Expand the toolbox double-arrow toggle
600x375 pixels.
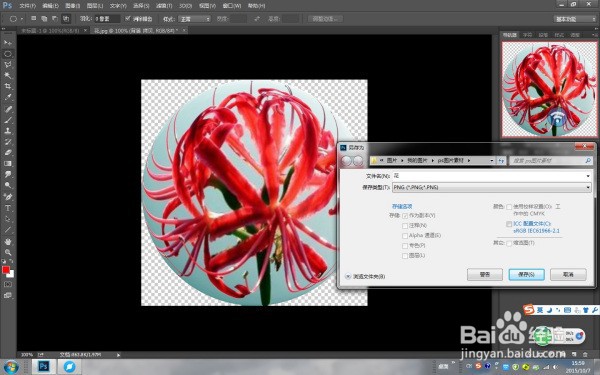pyautogui.click(x=3, y=29)
